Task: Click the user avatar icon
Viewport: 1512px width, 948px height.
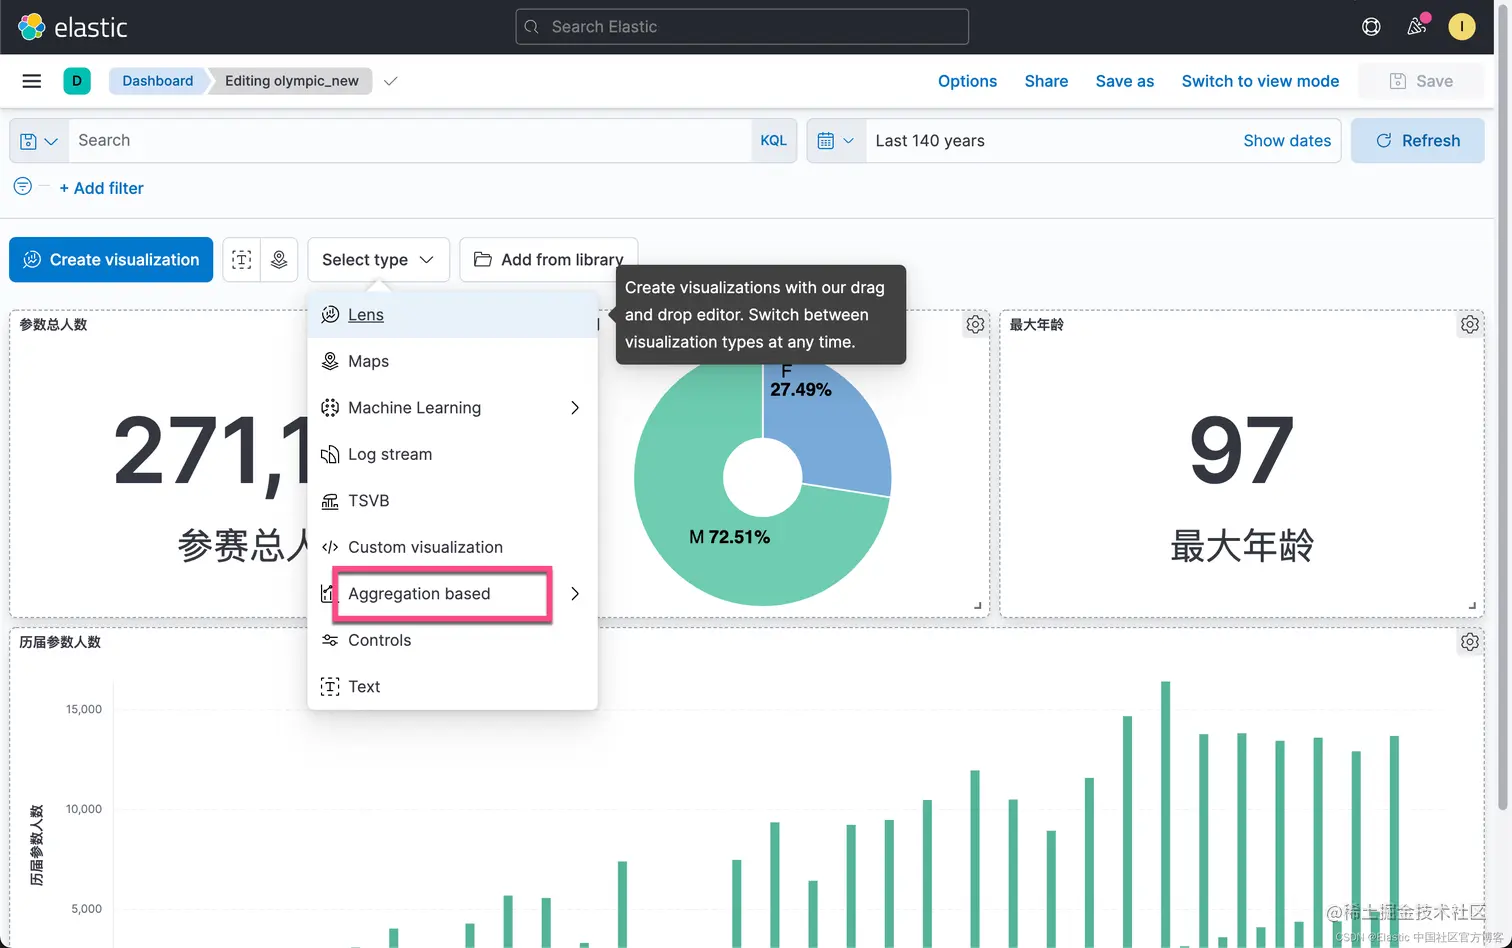Action: tap(1462, 27)
